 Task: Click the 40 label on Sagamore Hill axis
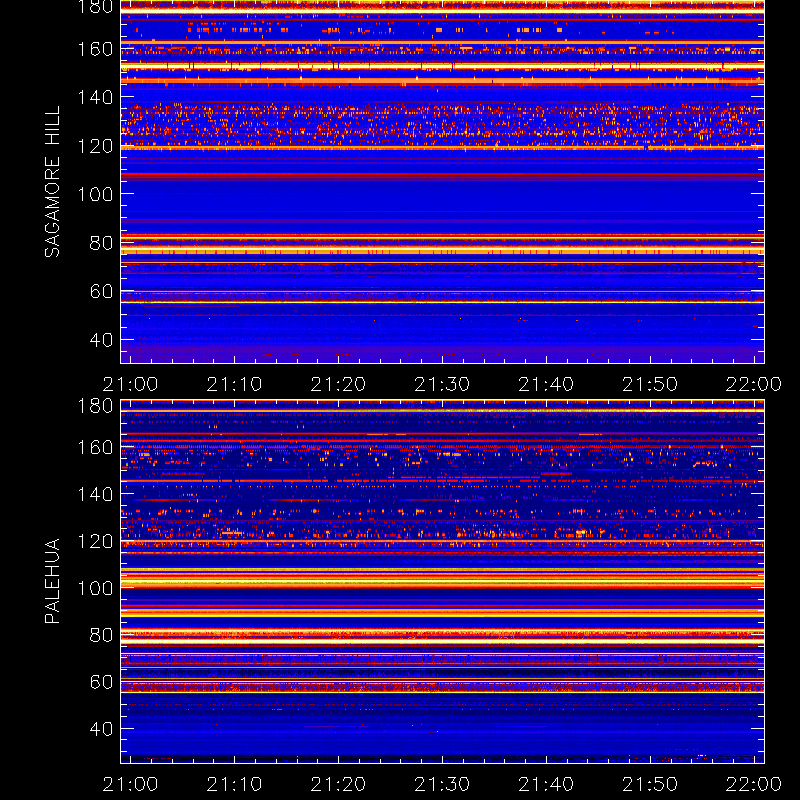tap(101, 339)
